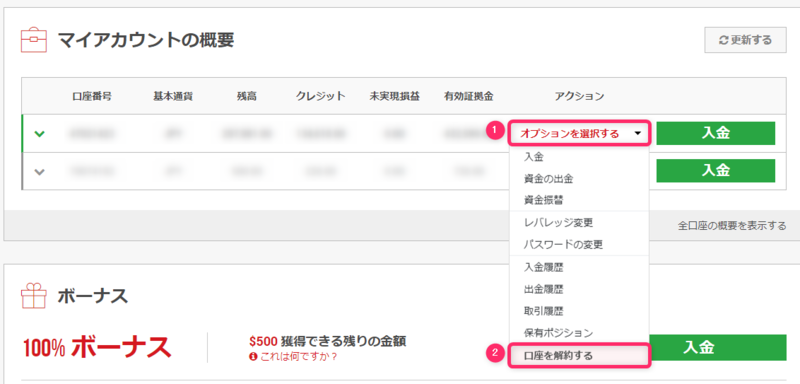Viewport: 800px width, 384px height.
Task: Open 全口座の概要を表示する link
Action: click(732, 225)
